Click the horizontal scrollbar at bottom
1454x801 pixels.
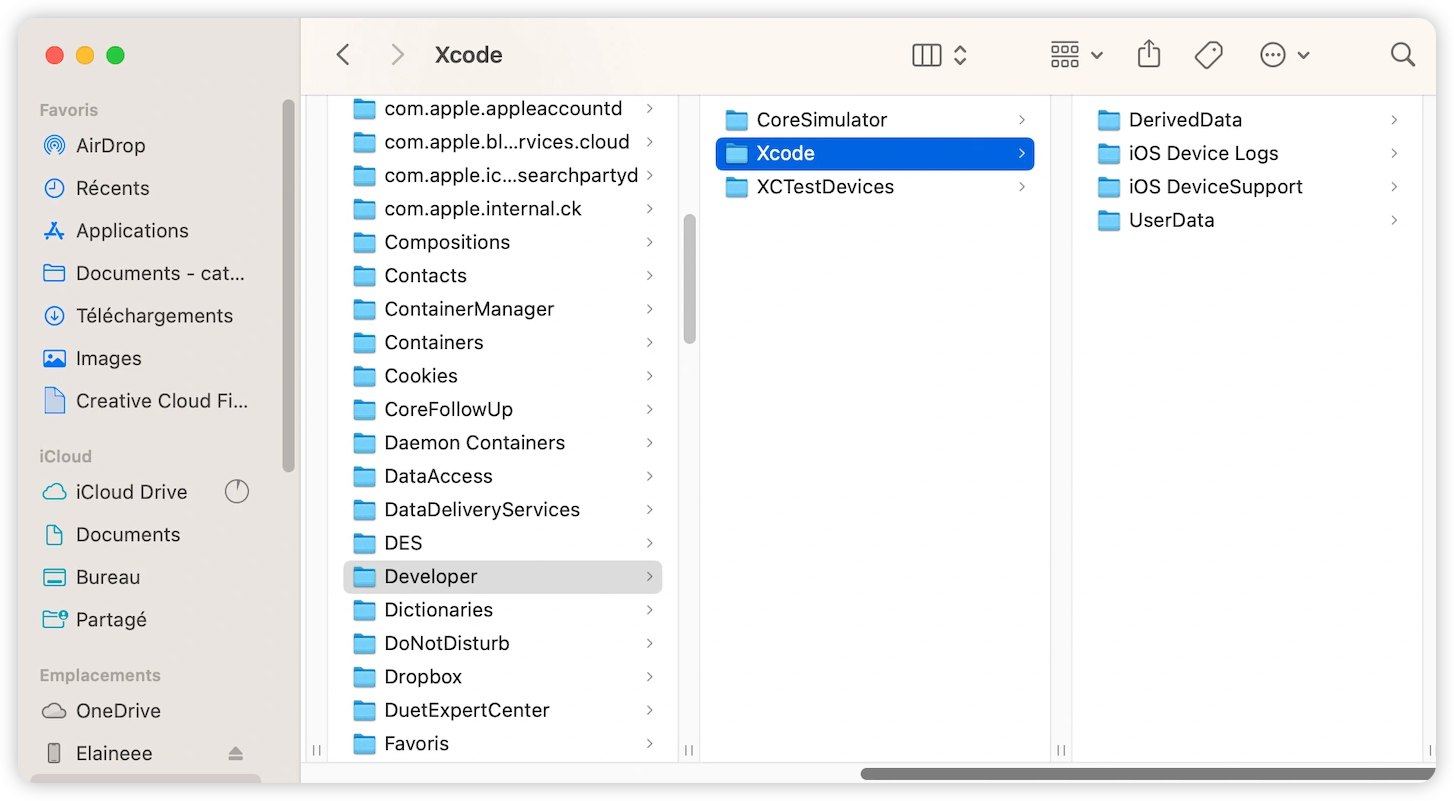click(x=1147, y=773)
